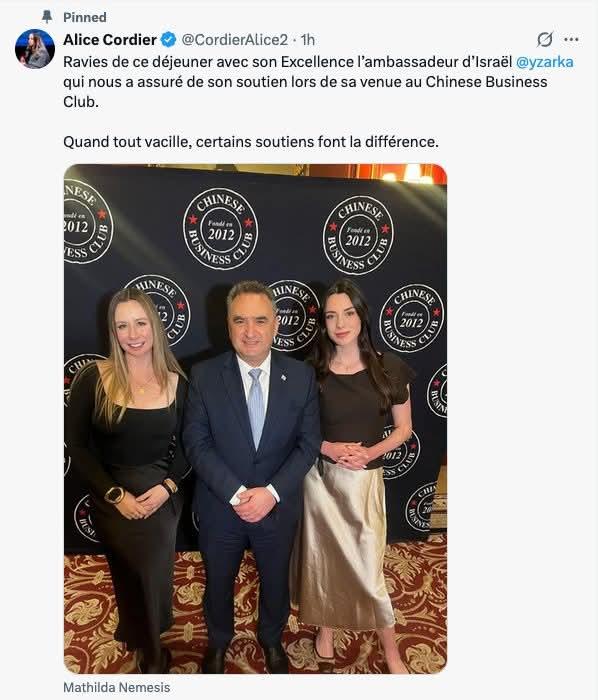Image resolution: width=598 pixels, height=700 pixels.
Task: Open the @yzarka mention link
Action: (x=544, y=62)
